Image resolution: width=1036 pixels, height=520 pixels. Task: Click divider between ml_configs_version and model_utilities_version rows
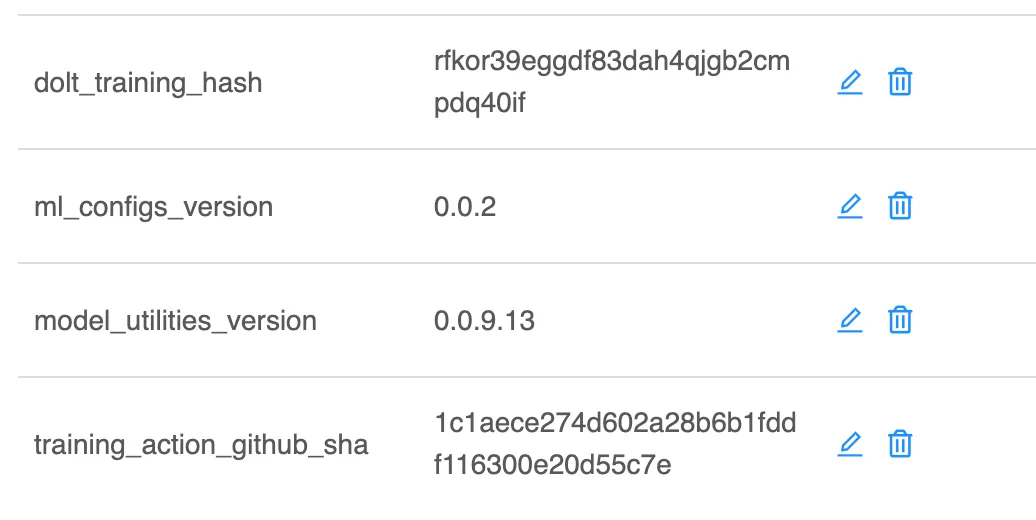(518, 263)
